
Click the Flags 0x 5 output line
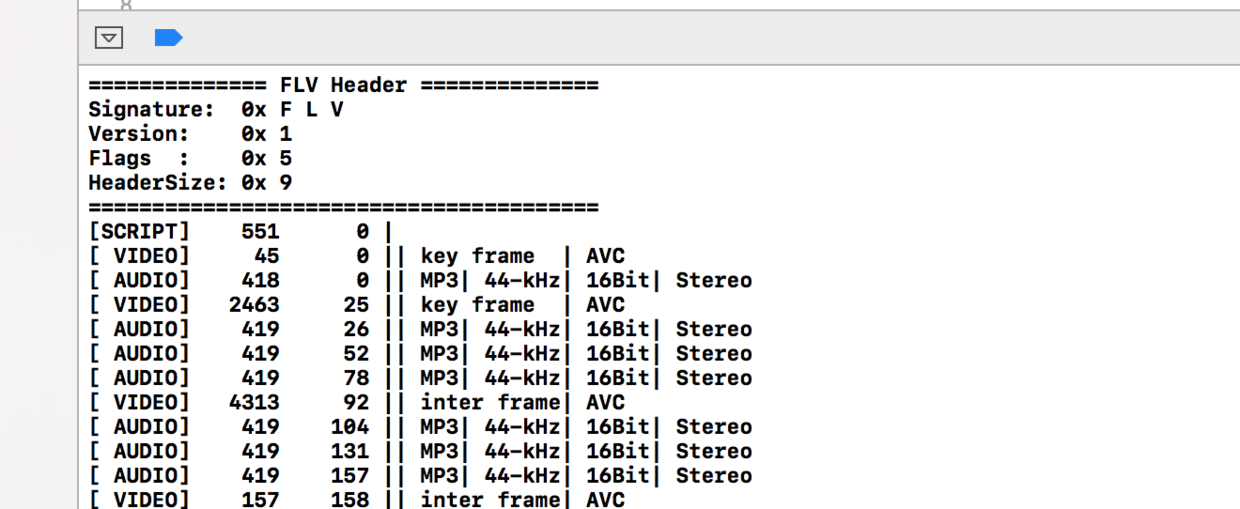(x=190, y=158)
